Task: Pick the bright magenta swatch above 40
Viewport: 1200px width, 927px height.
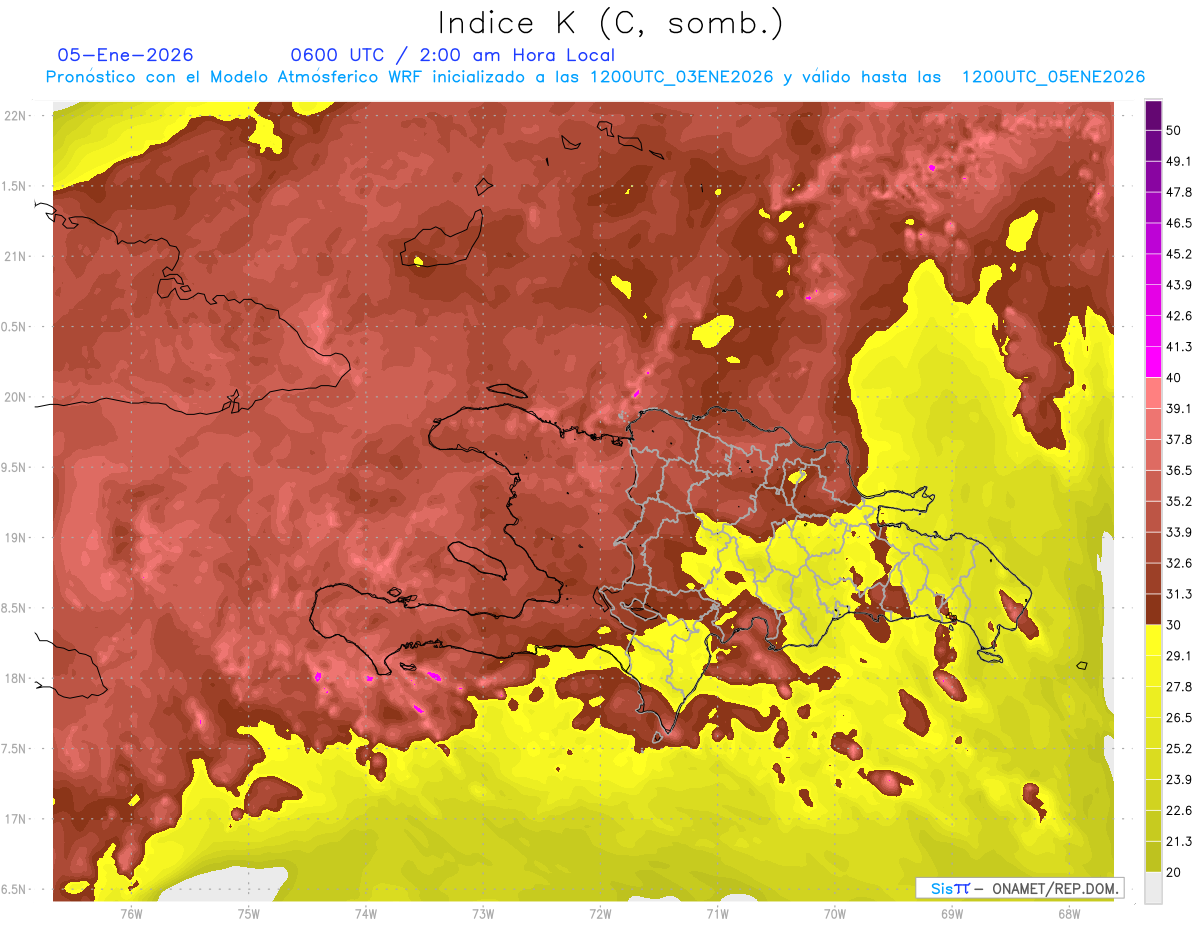Action: tap(1153, 361)
